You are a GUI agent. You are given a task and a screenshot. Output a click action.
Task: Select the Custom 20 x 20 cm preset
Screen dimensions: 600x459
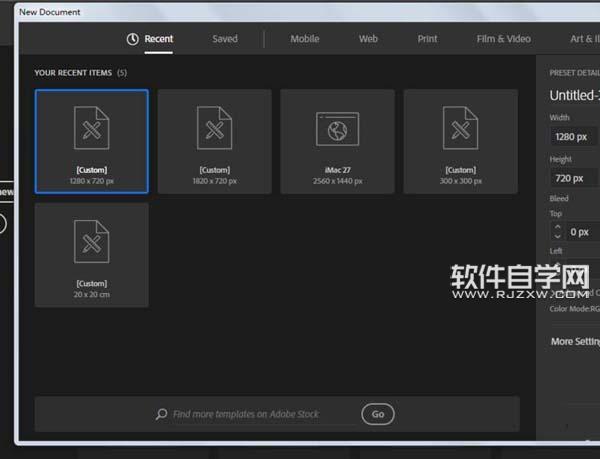[91, 255]
